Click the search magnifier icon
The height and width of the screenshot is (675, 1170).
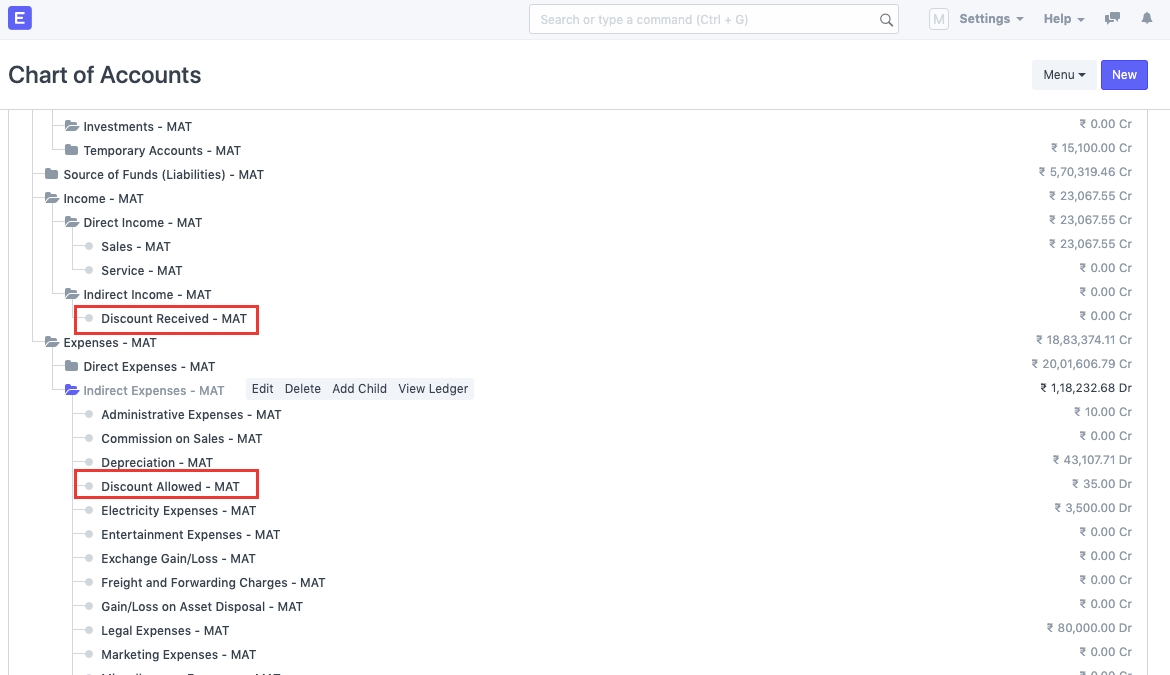pos(886,20)
